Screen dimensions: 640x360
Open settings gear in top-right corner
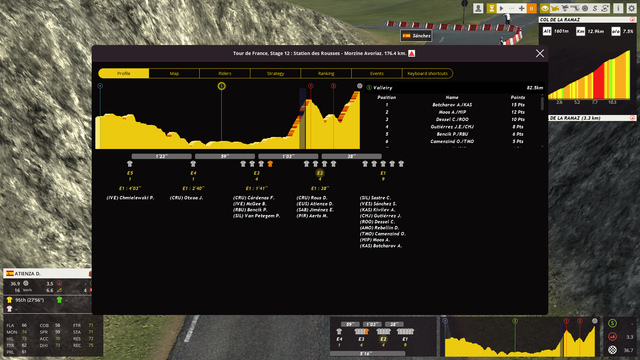click(631, 8)
